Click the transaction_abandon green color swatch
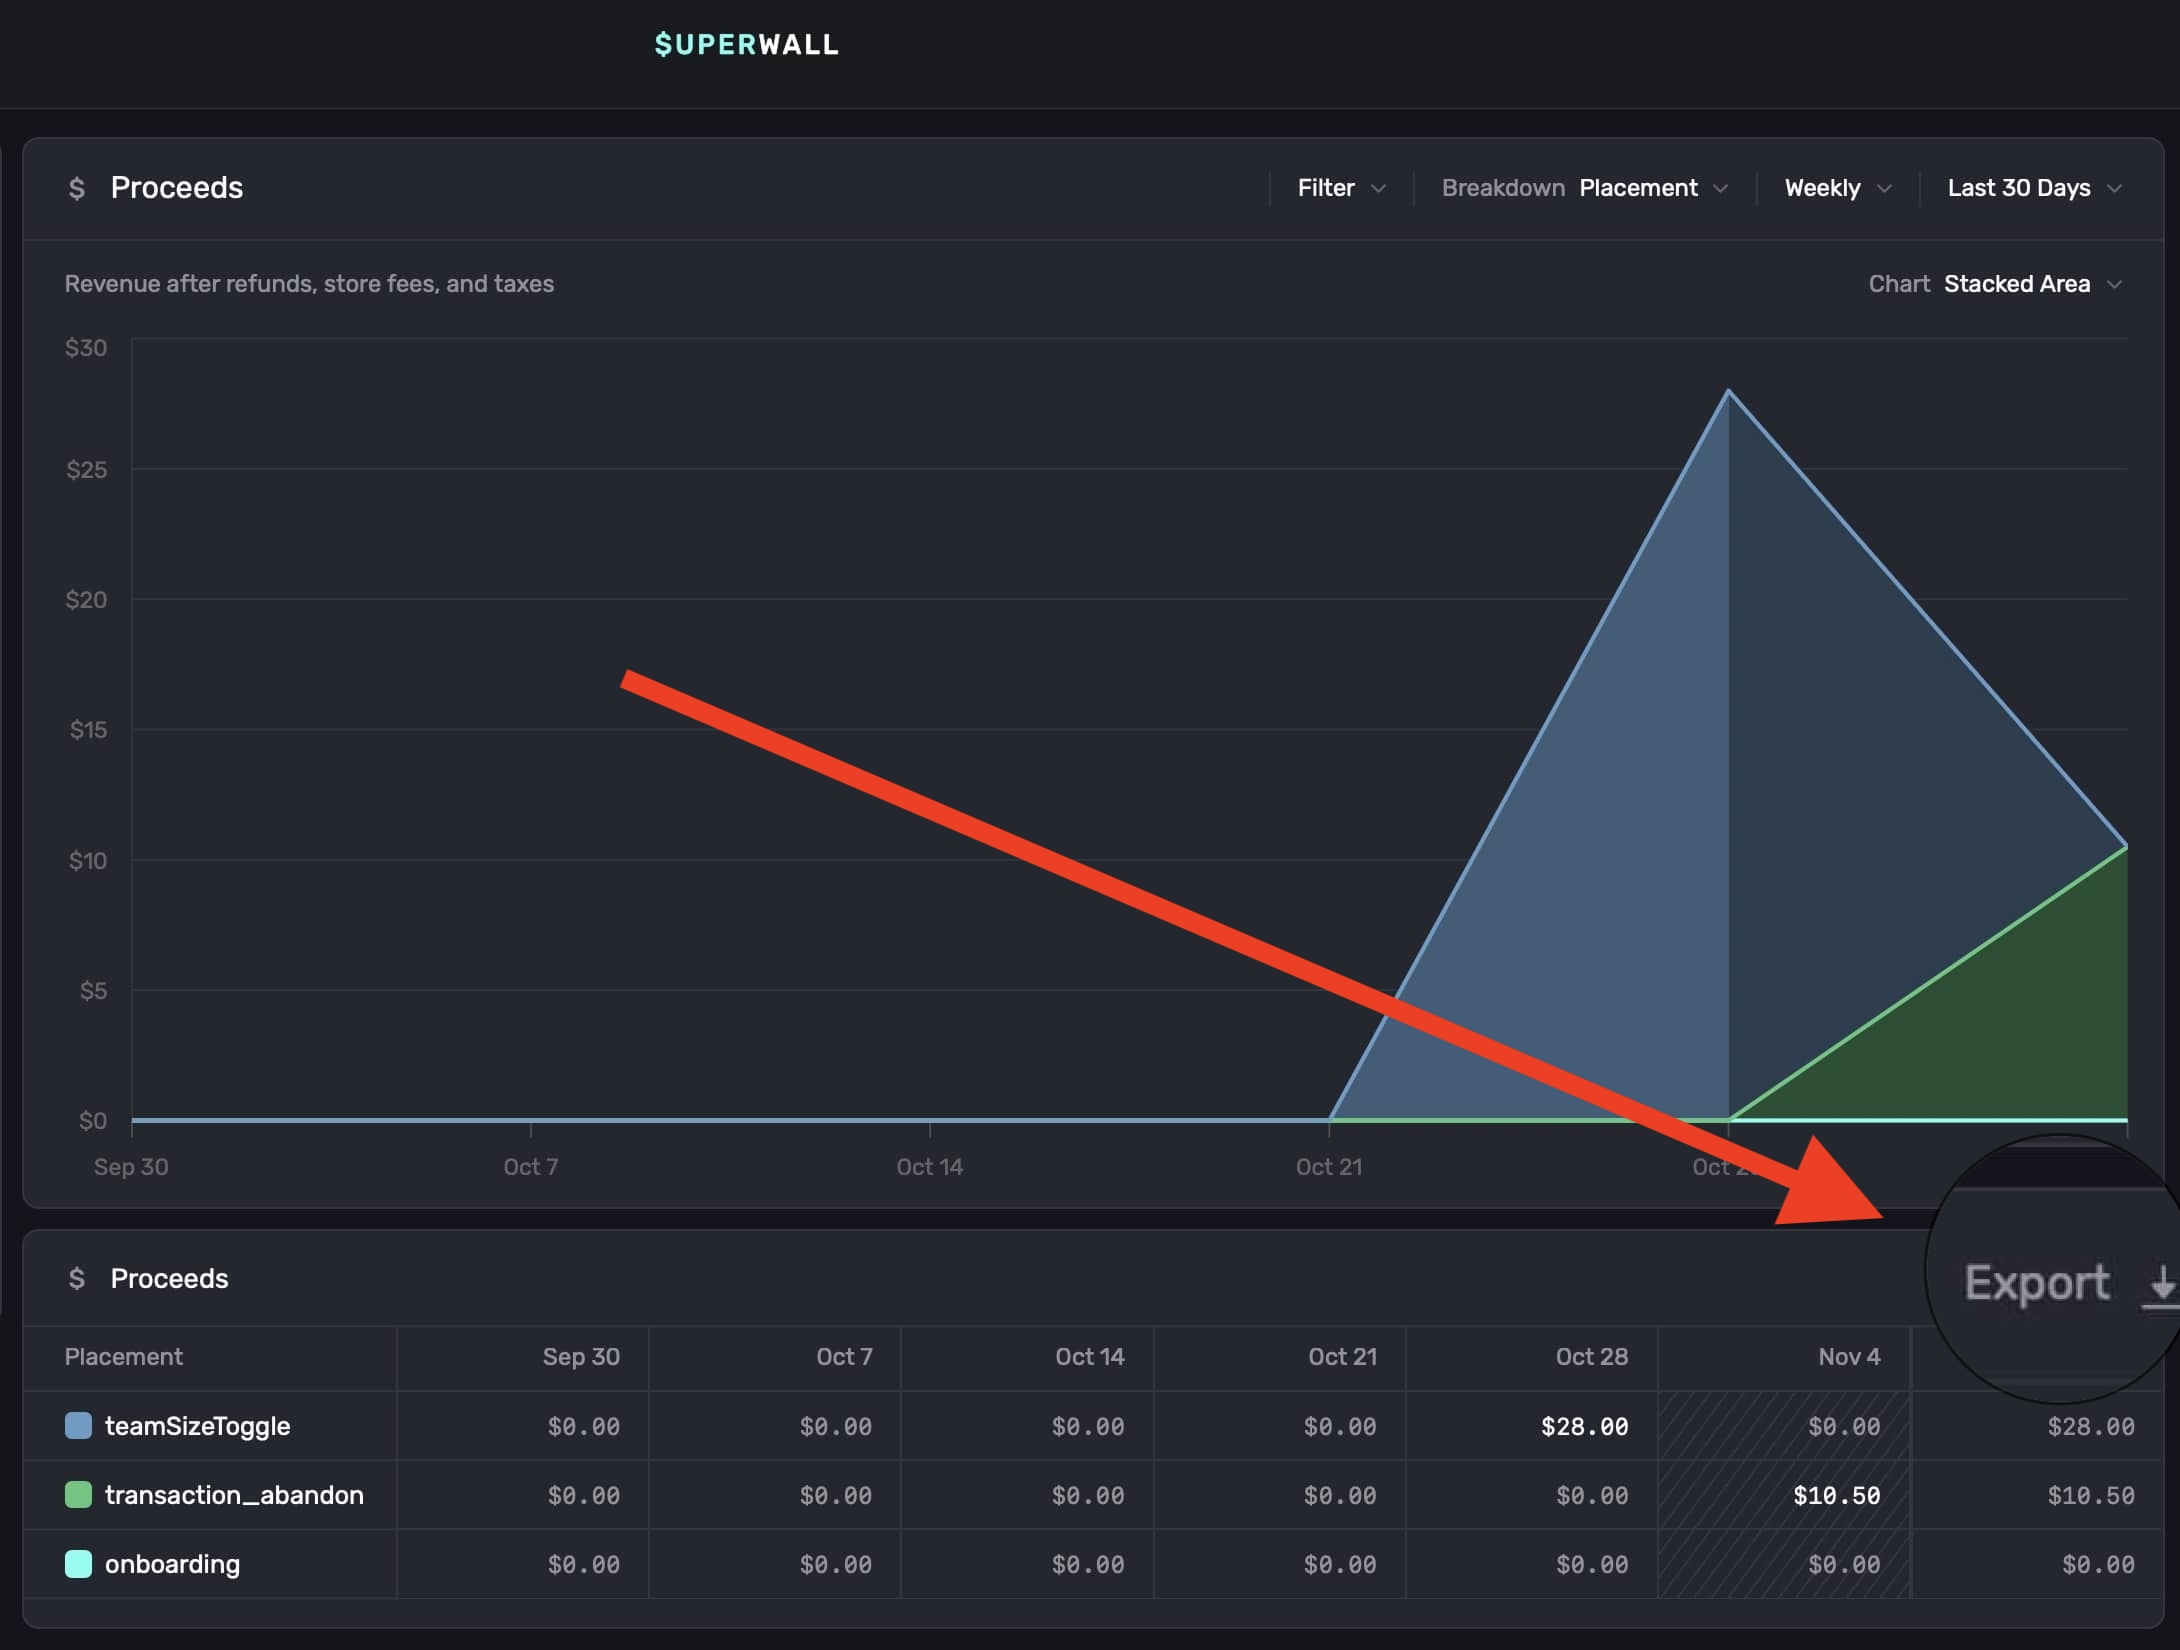 click(78, 1495)
